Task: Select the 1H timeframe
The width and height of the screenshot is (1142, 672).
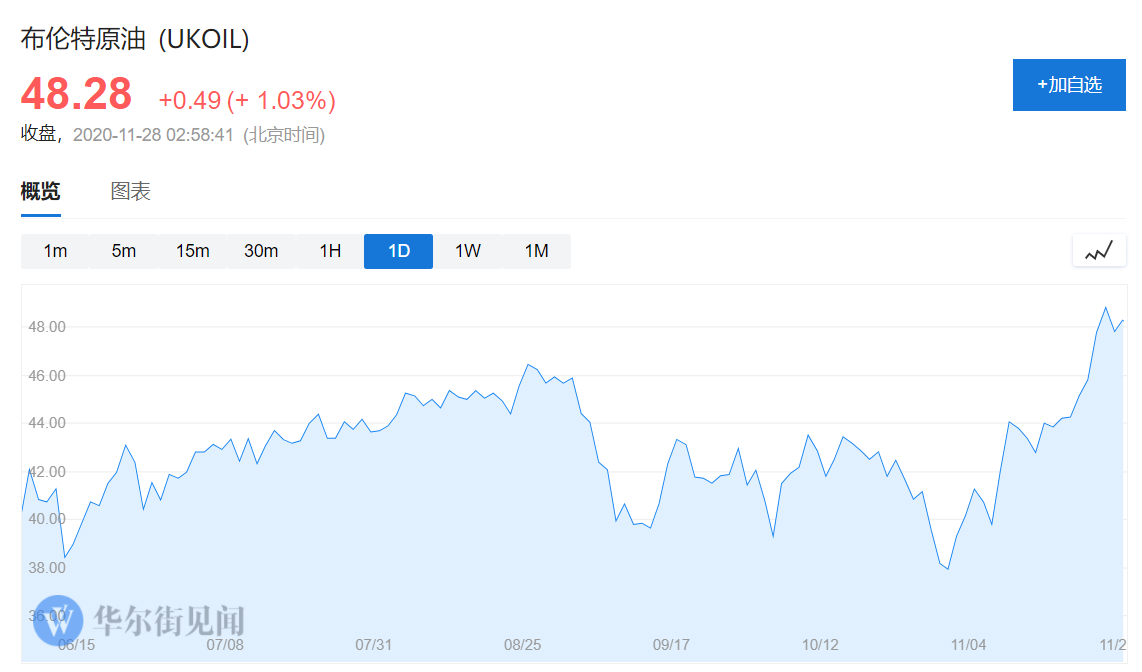Action: pos(330,251)
